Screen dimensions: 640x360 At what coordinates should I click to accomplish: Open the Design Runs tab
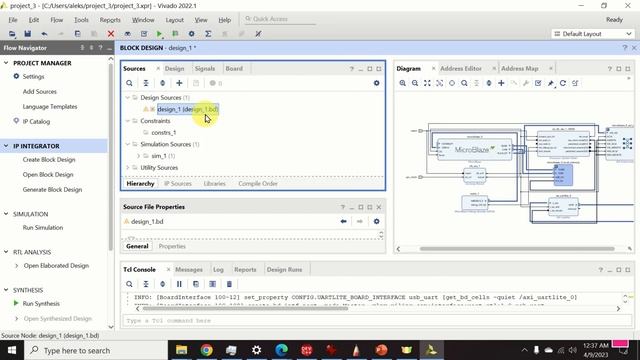click(x=284, y=270)
